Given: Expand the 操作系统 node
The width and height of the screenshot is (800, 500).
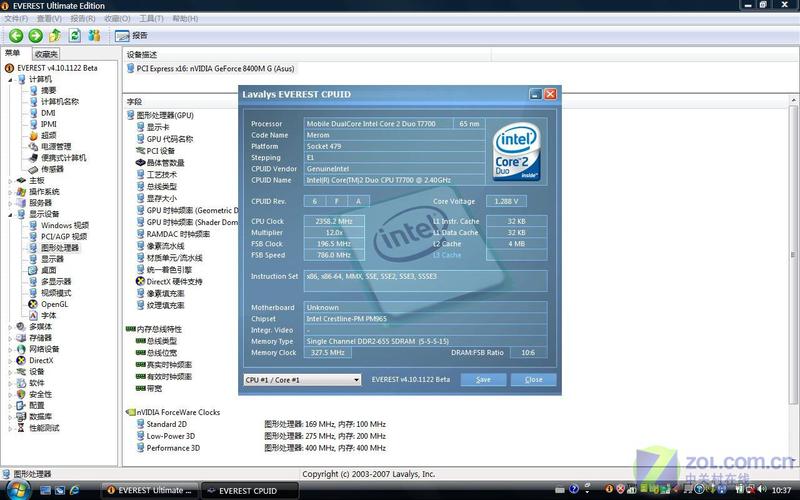Looking at the screenshot, I should (x=10, y=192).
